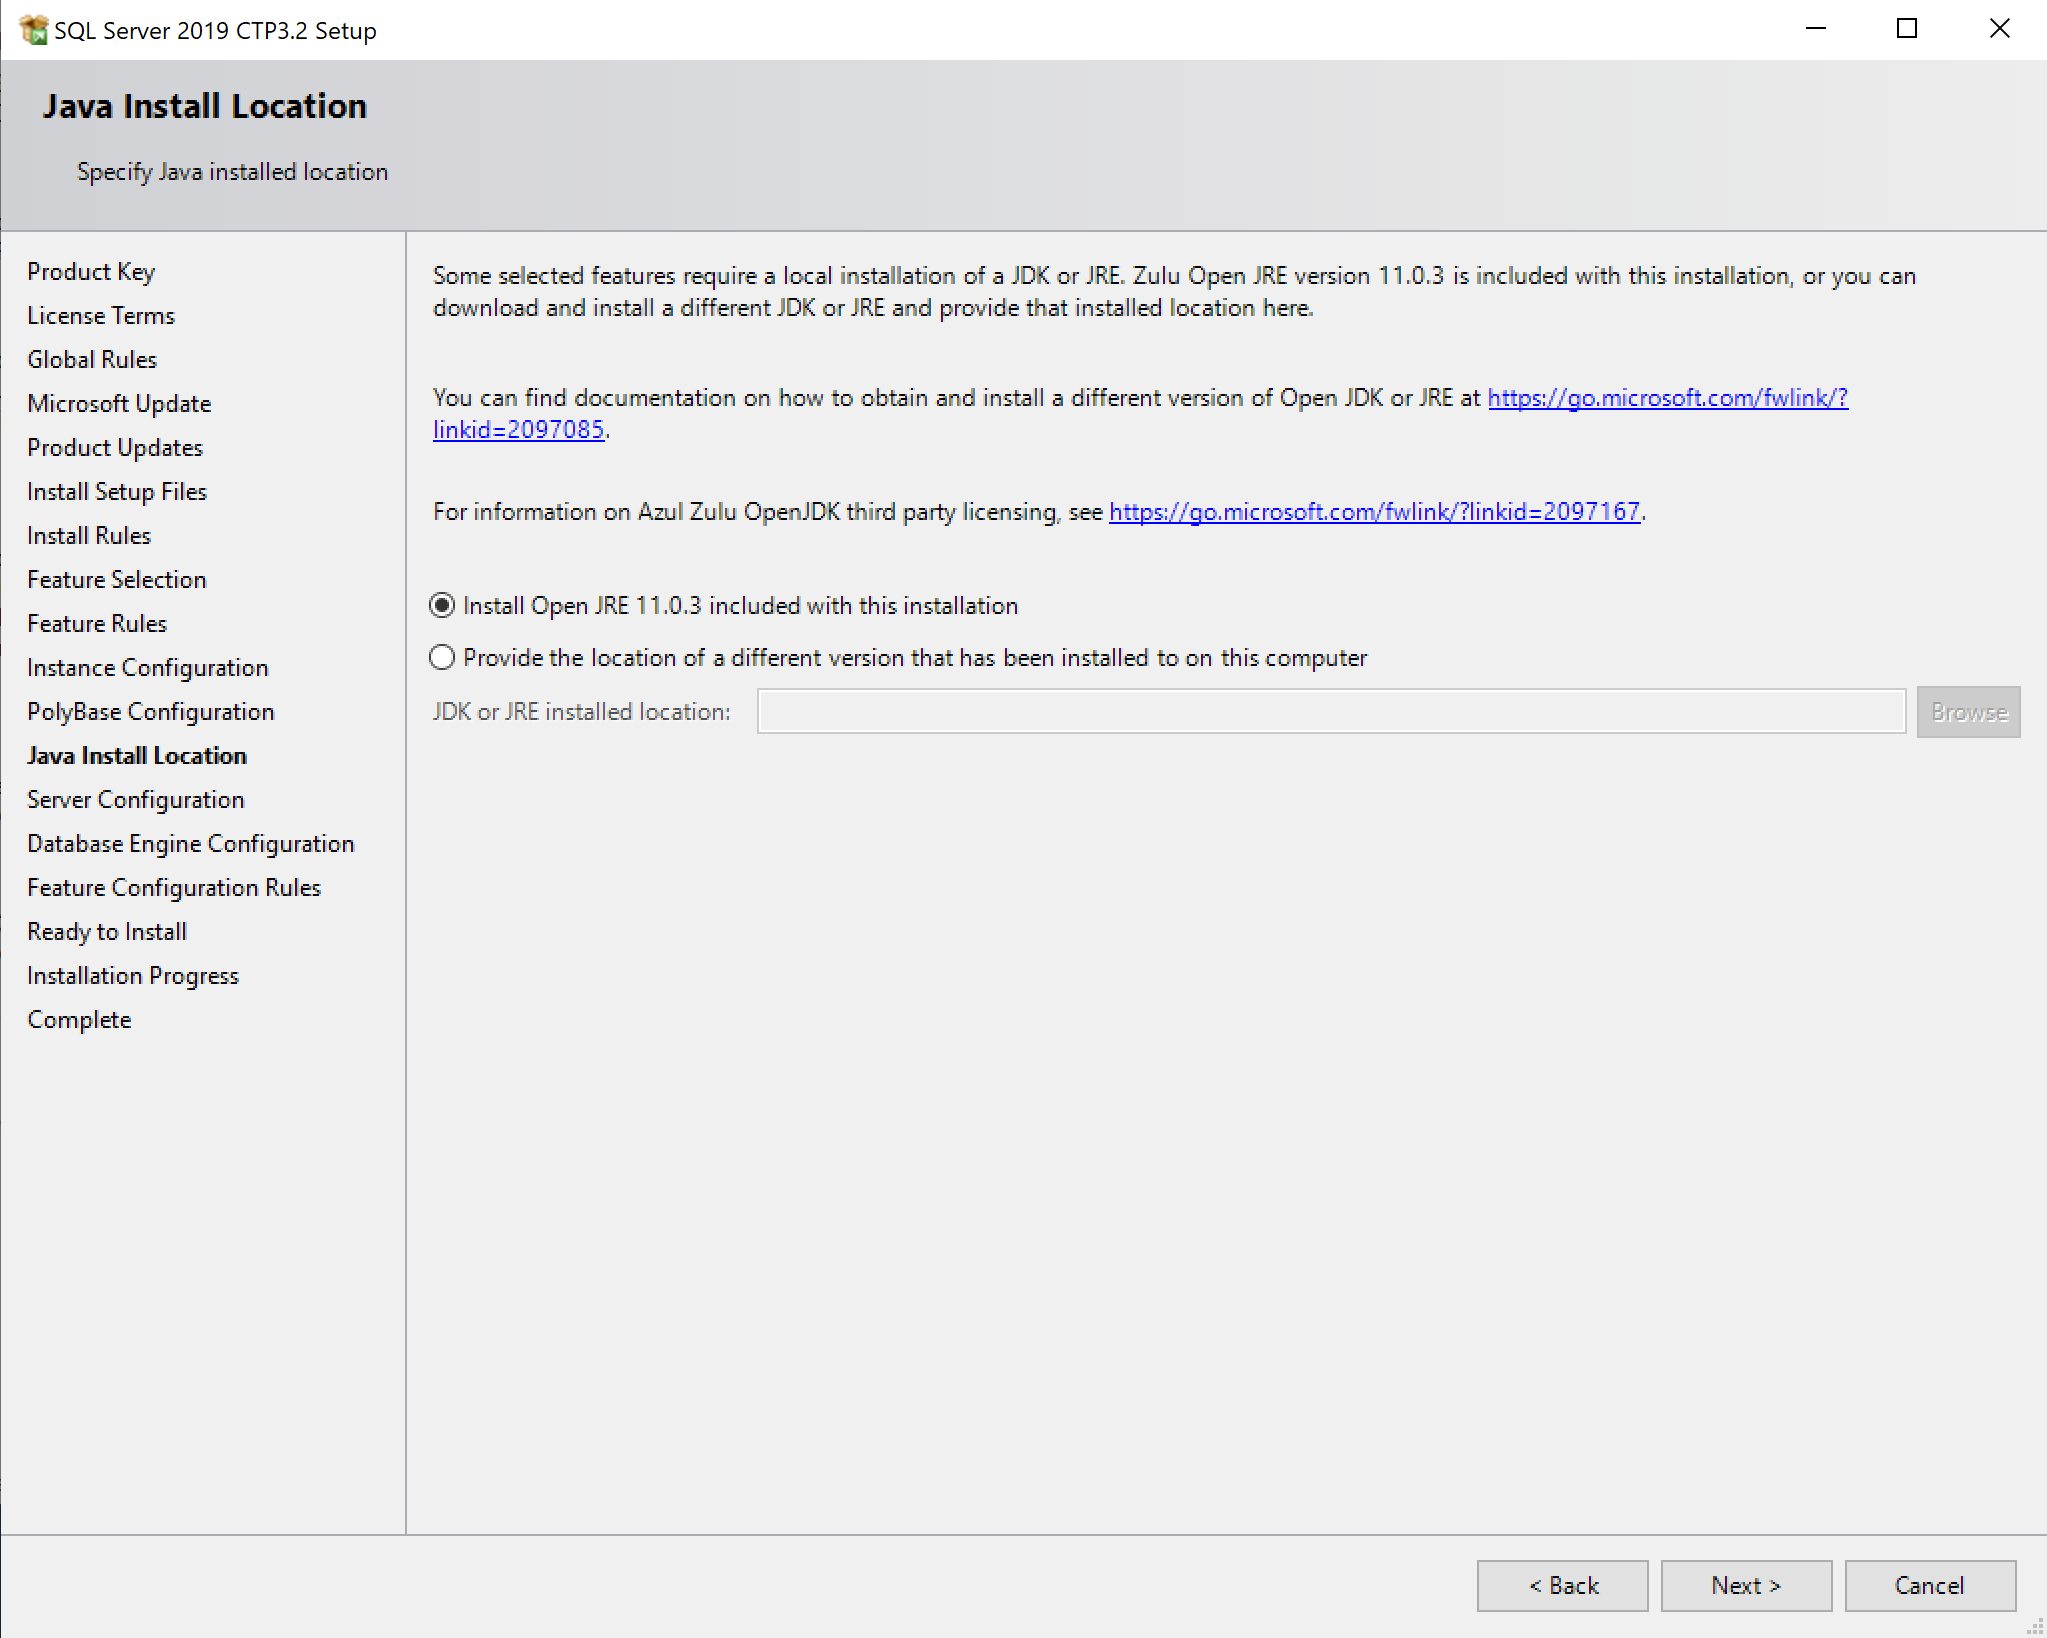
Task: Click the JDK or JRE installed location field
Action: pos(1328,710)
